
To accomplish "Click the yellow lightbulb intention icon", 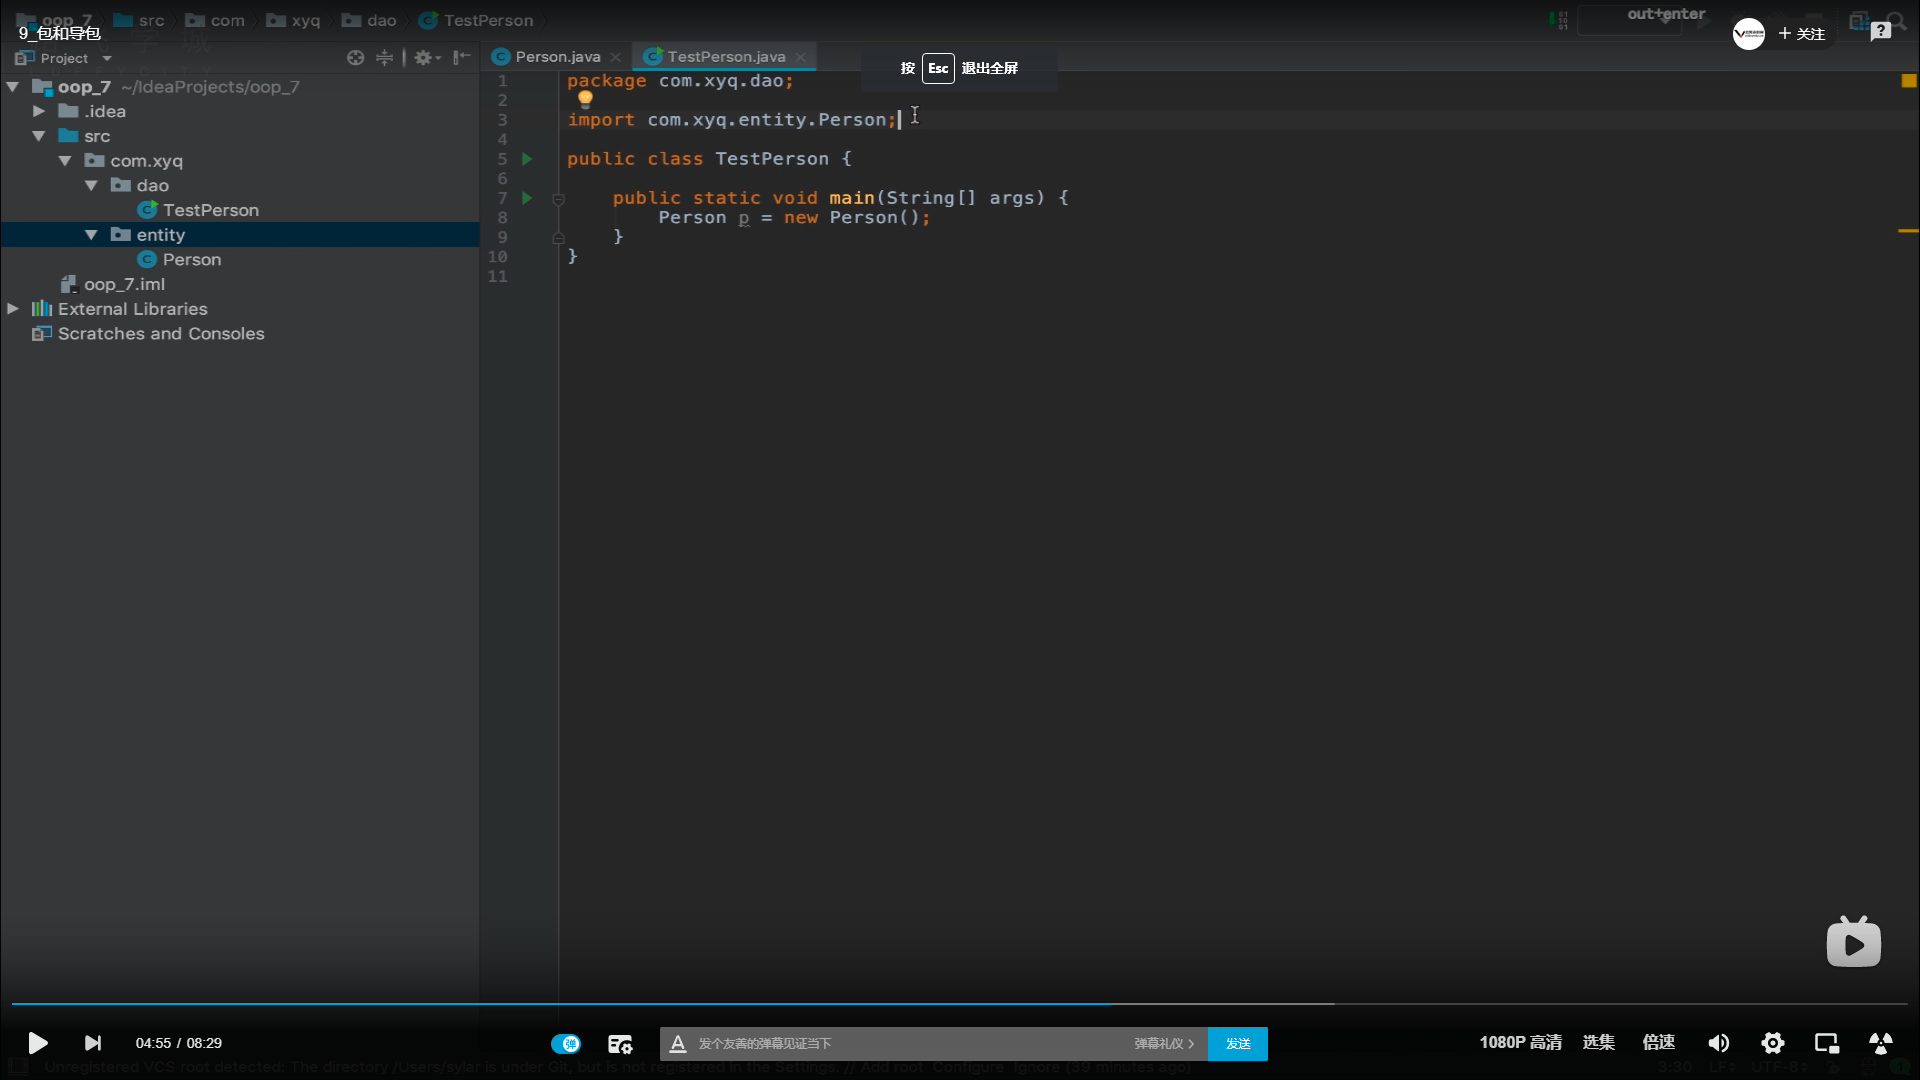I will (585, 98).
